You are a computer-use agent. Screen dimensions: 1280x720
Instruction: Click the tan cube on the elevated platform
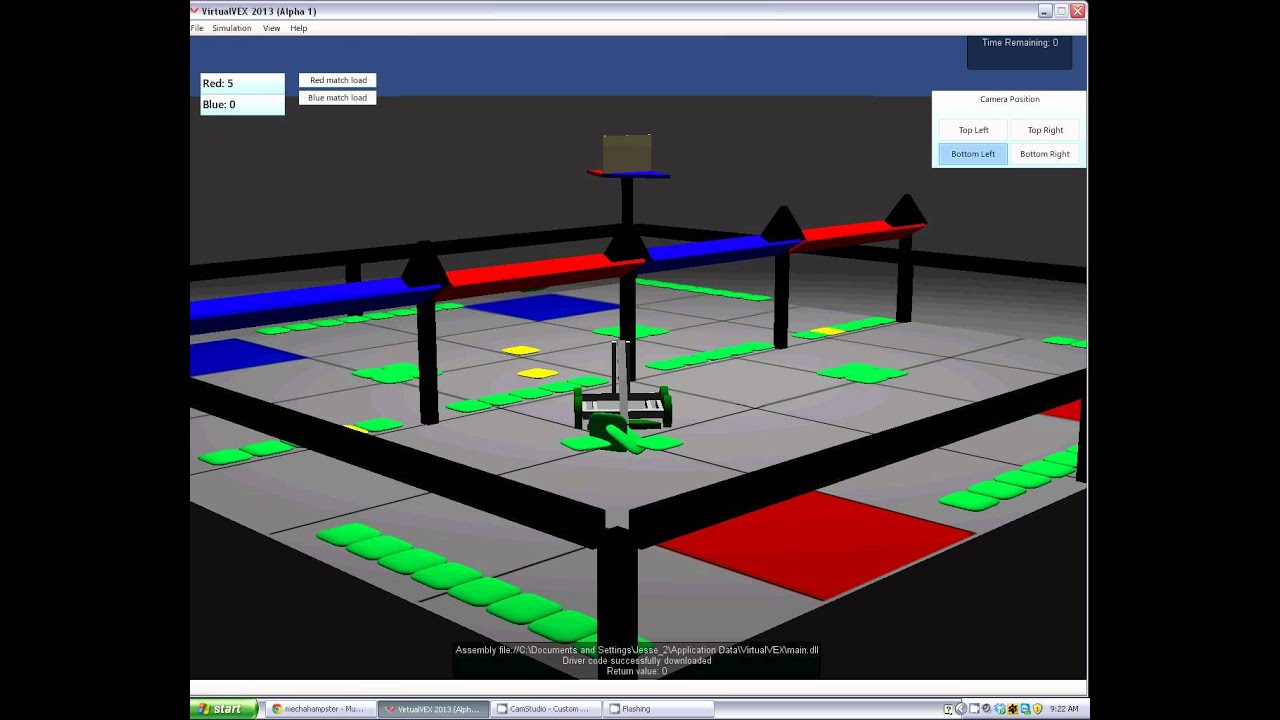(627, 153)
